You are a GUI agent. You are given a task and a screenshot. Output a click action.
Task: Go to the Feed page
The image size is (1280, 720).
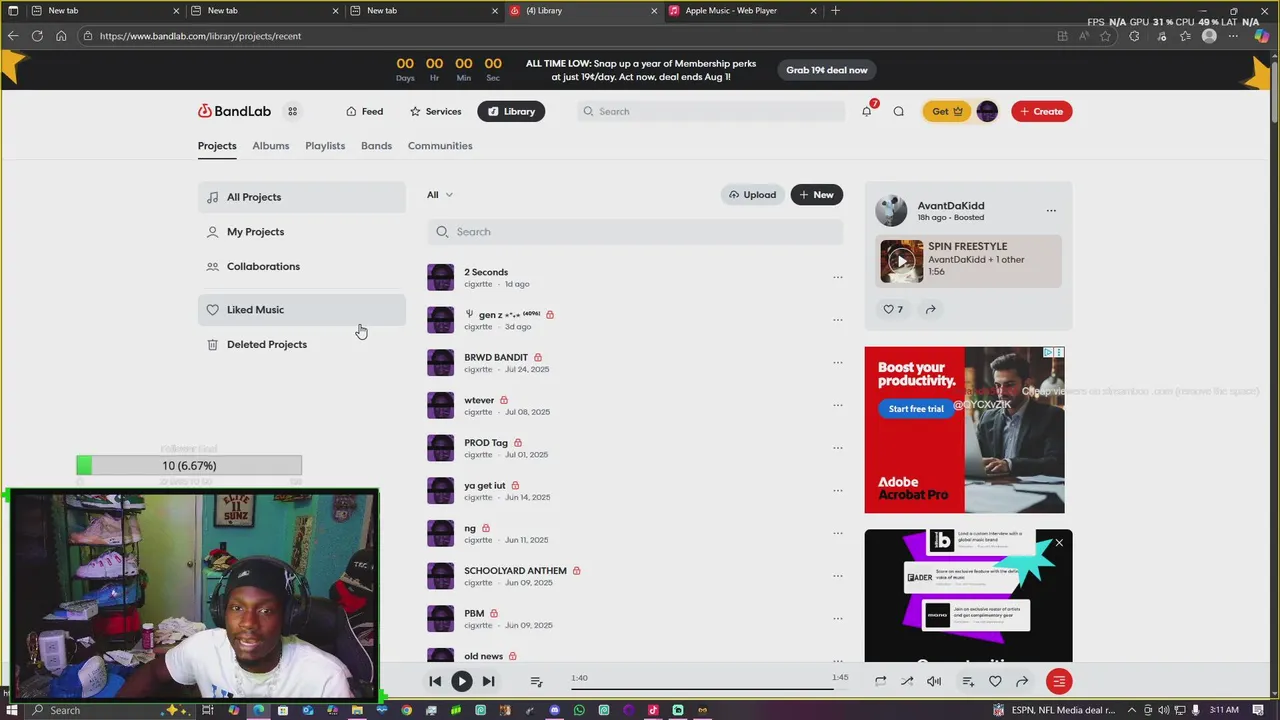pyautogui.click(x=364, y=111)
